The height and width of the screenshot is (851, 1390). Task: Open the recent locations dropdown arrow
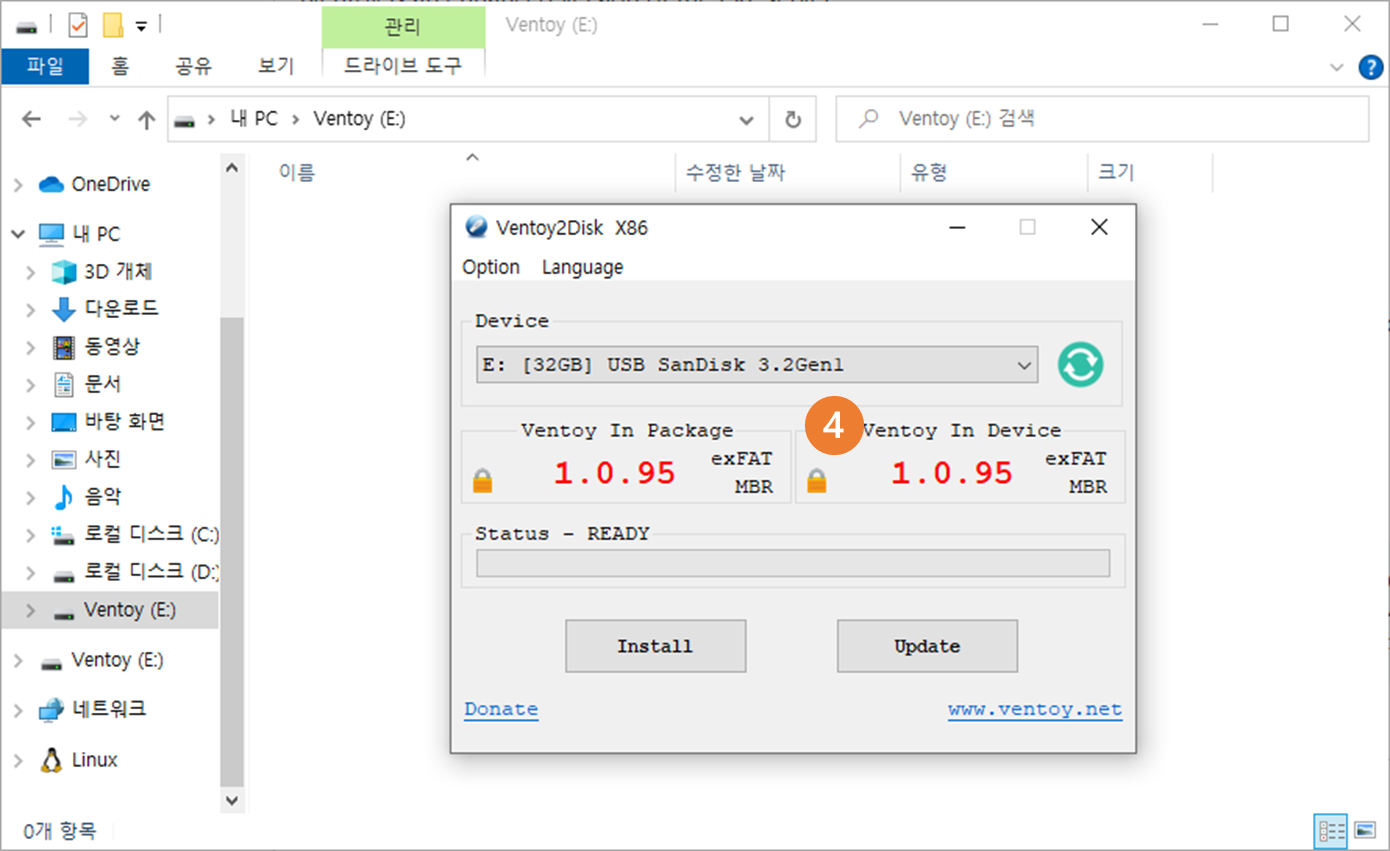tap(114, 118)
